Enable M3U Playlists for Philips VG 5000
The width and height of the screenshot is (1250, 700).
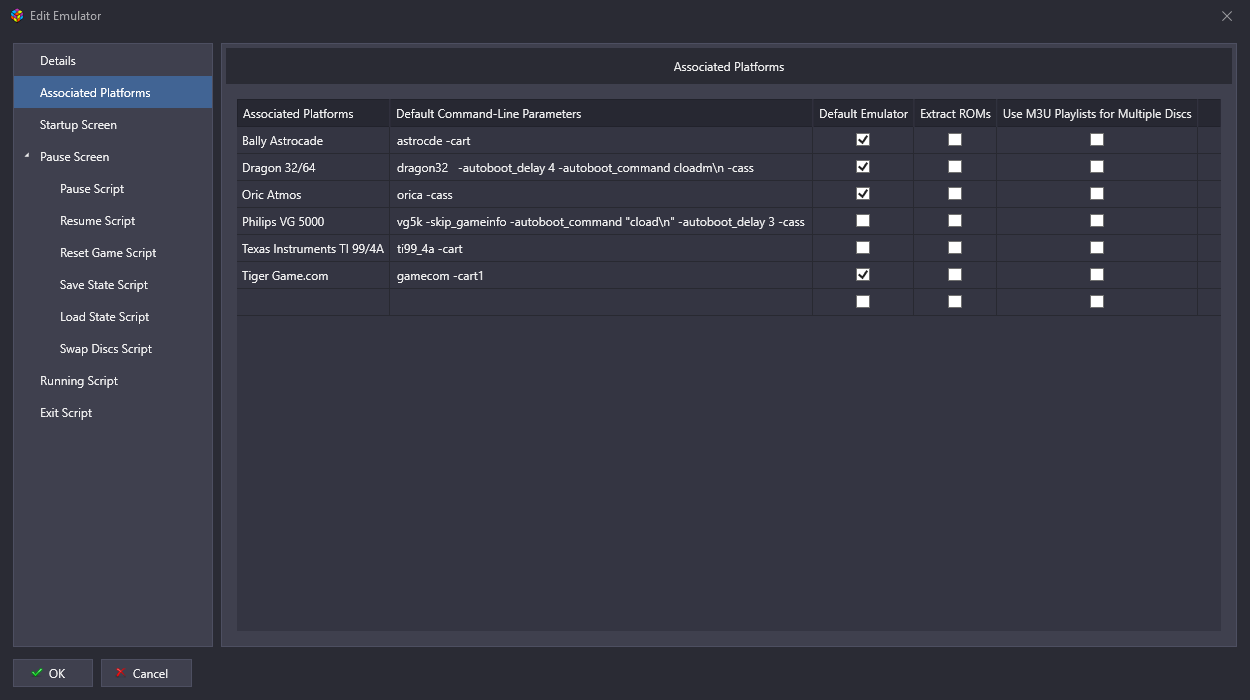coord(1097,221)
